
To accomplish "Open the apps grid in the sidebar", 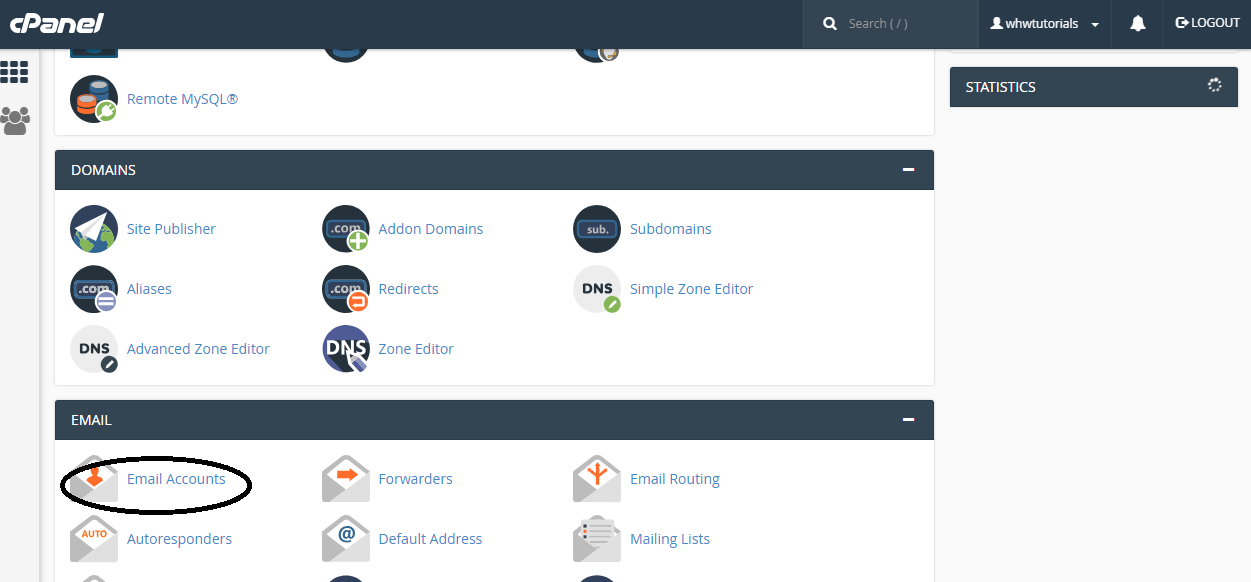I will pos(15,72).
